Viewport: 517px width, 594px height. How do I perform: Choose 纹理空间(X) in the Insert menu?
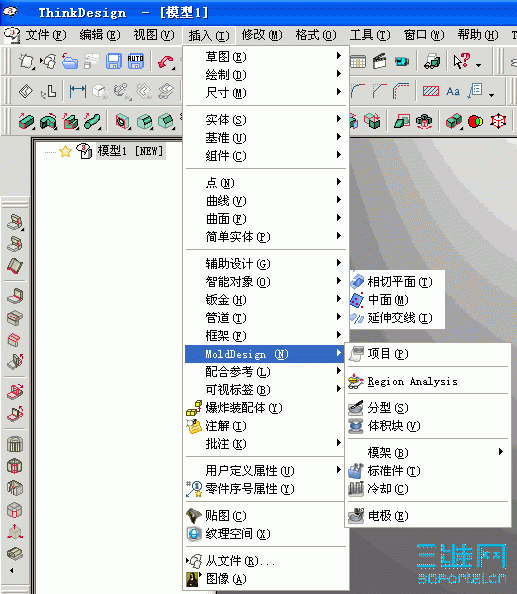point(266,534)
